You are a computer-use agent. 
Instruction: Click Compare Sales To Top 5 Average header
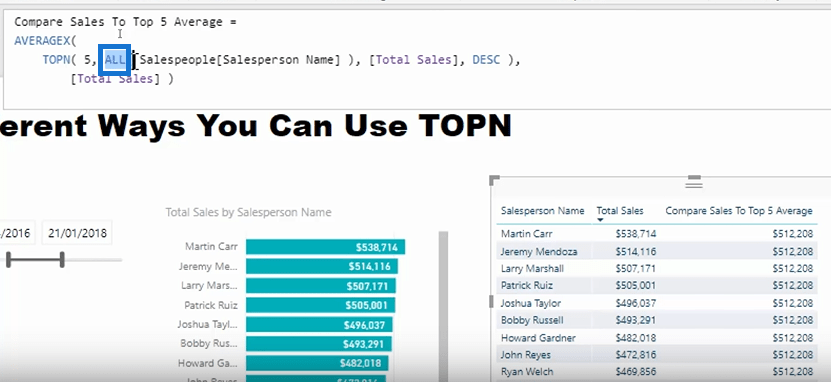(x=739, y=211)
